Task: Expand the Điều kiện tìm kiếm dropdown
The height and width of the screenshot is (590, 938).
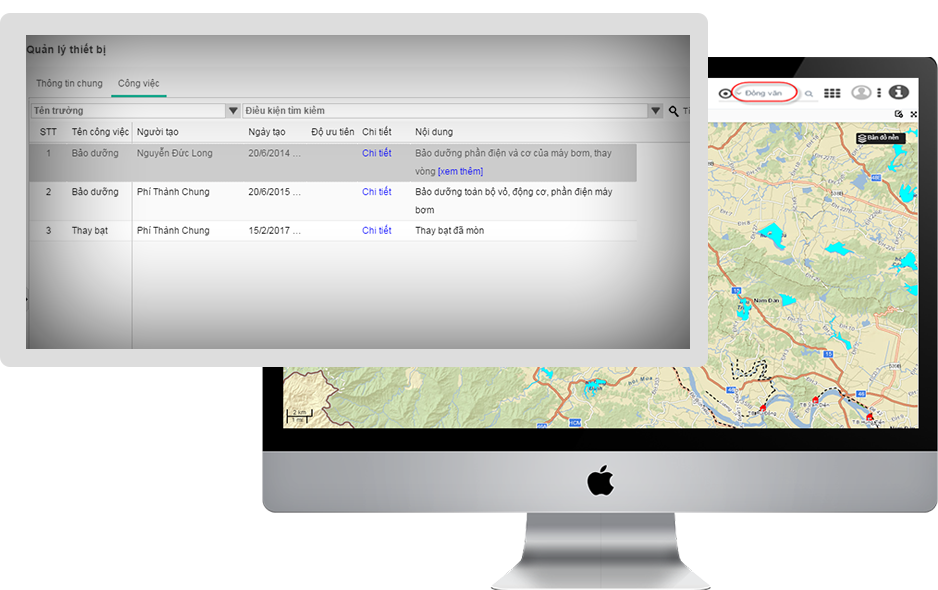Action: pyautogui.click(x=655, y=111)
